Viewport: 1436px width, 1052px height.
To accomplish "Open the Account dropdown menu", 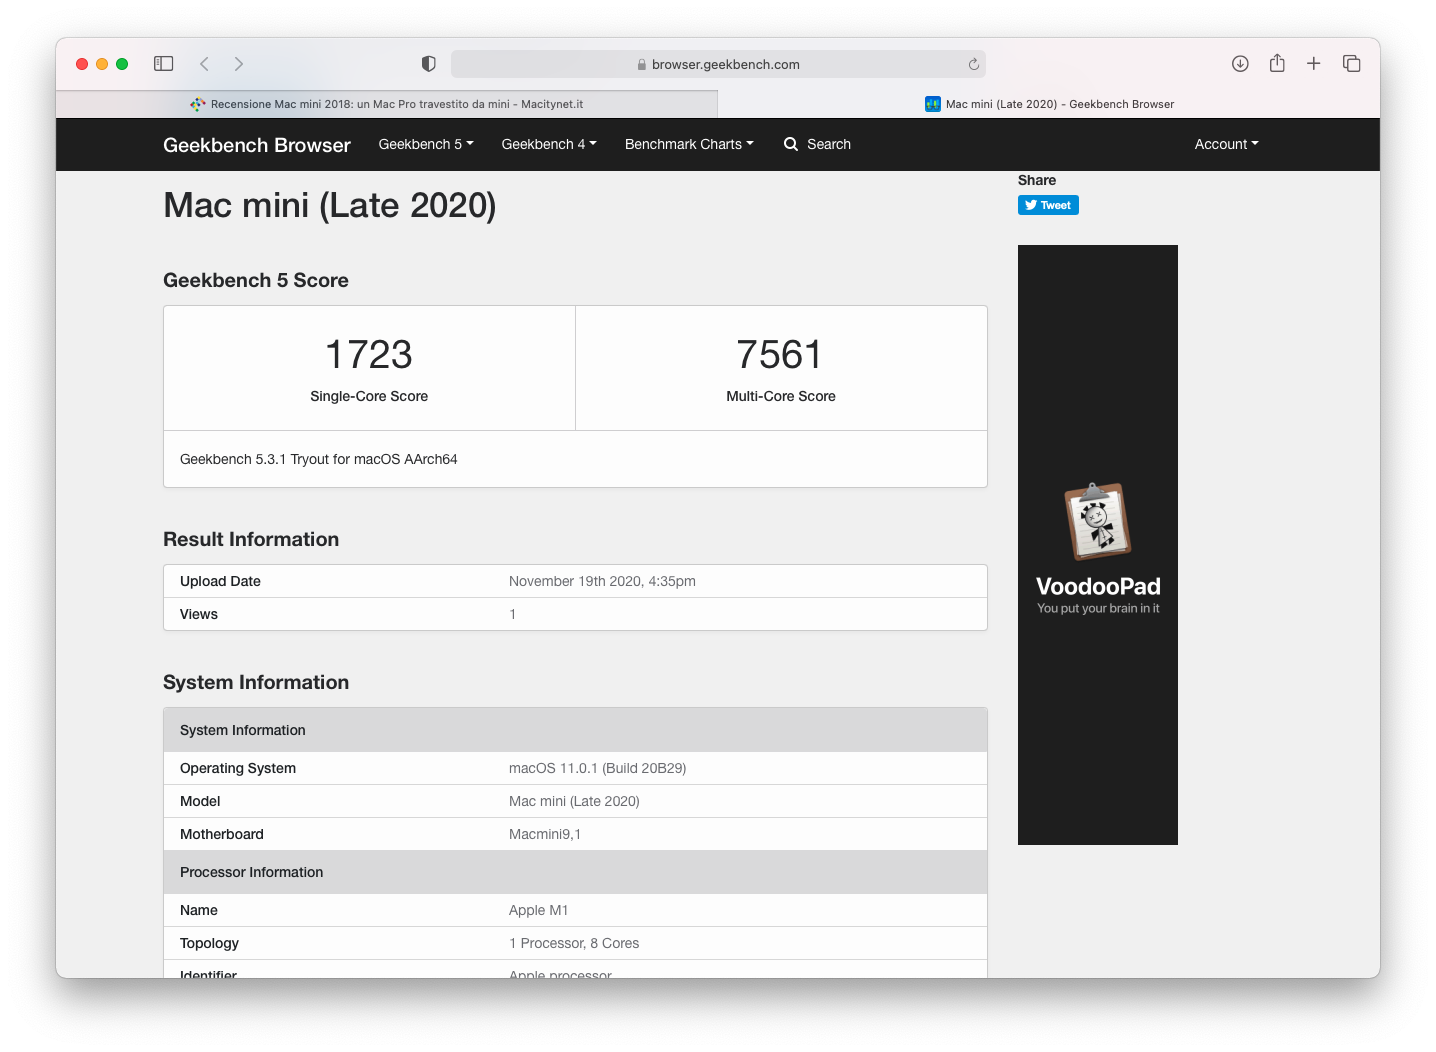I will pos(1226,144).
